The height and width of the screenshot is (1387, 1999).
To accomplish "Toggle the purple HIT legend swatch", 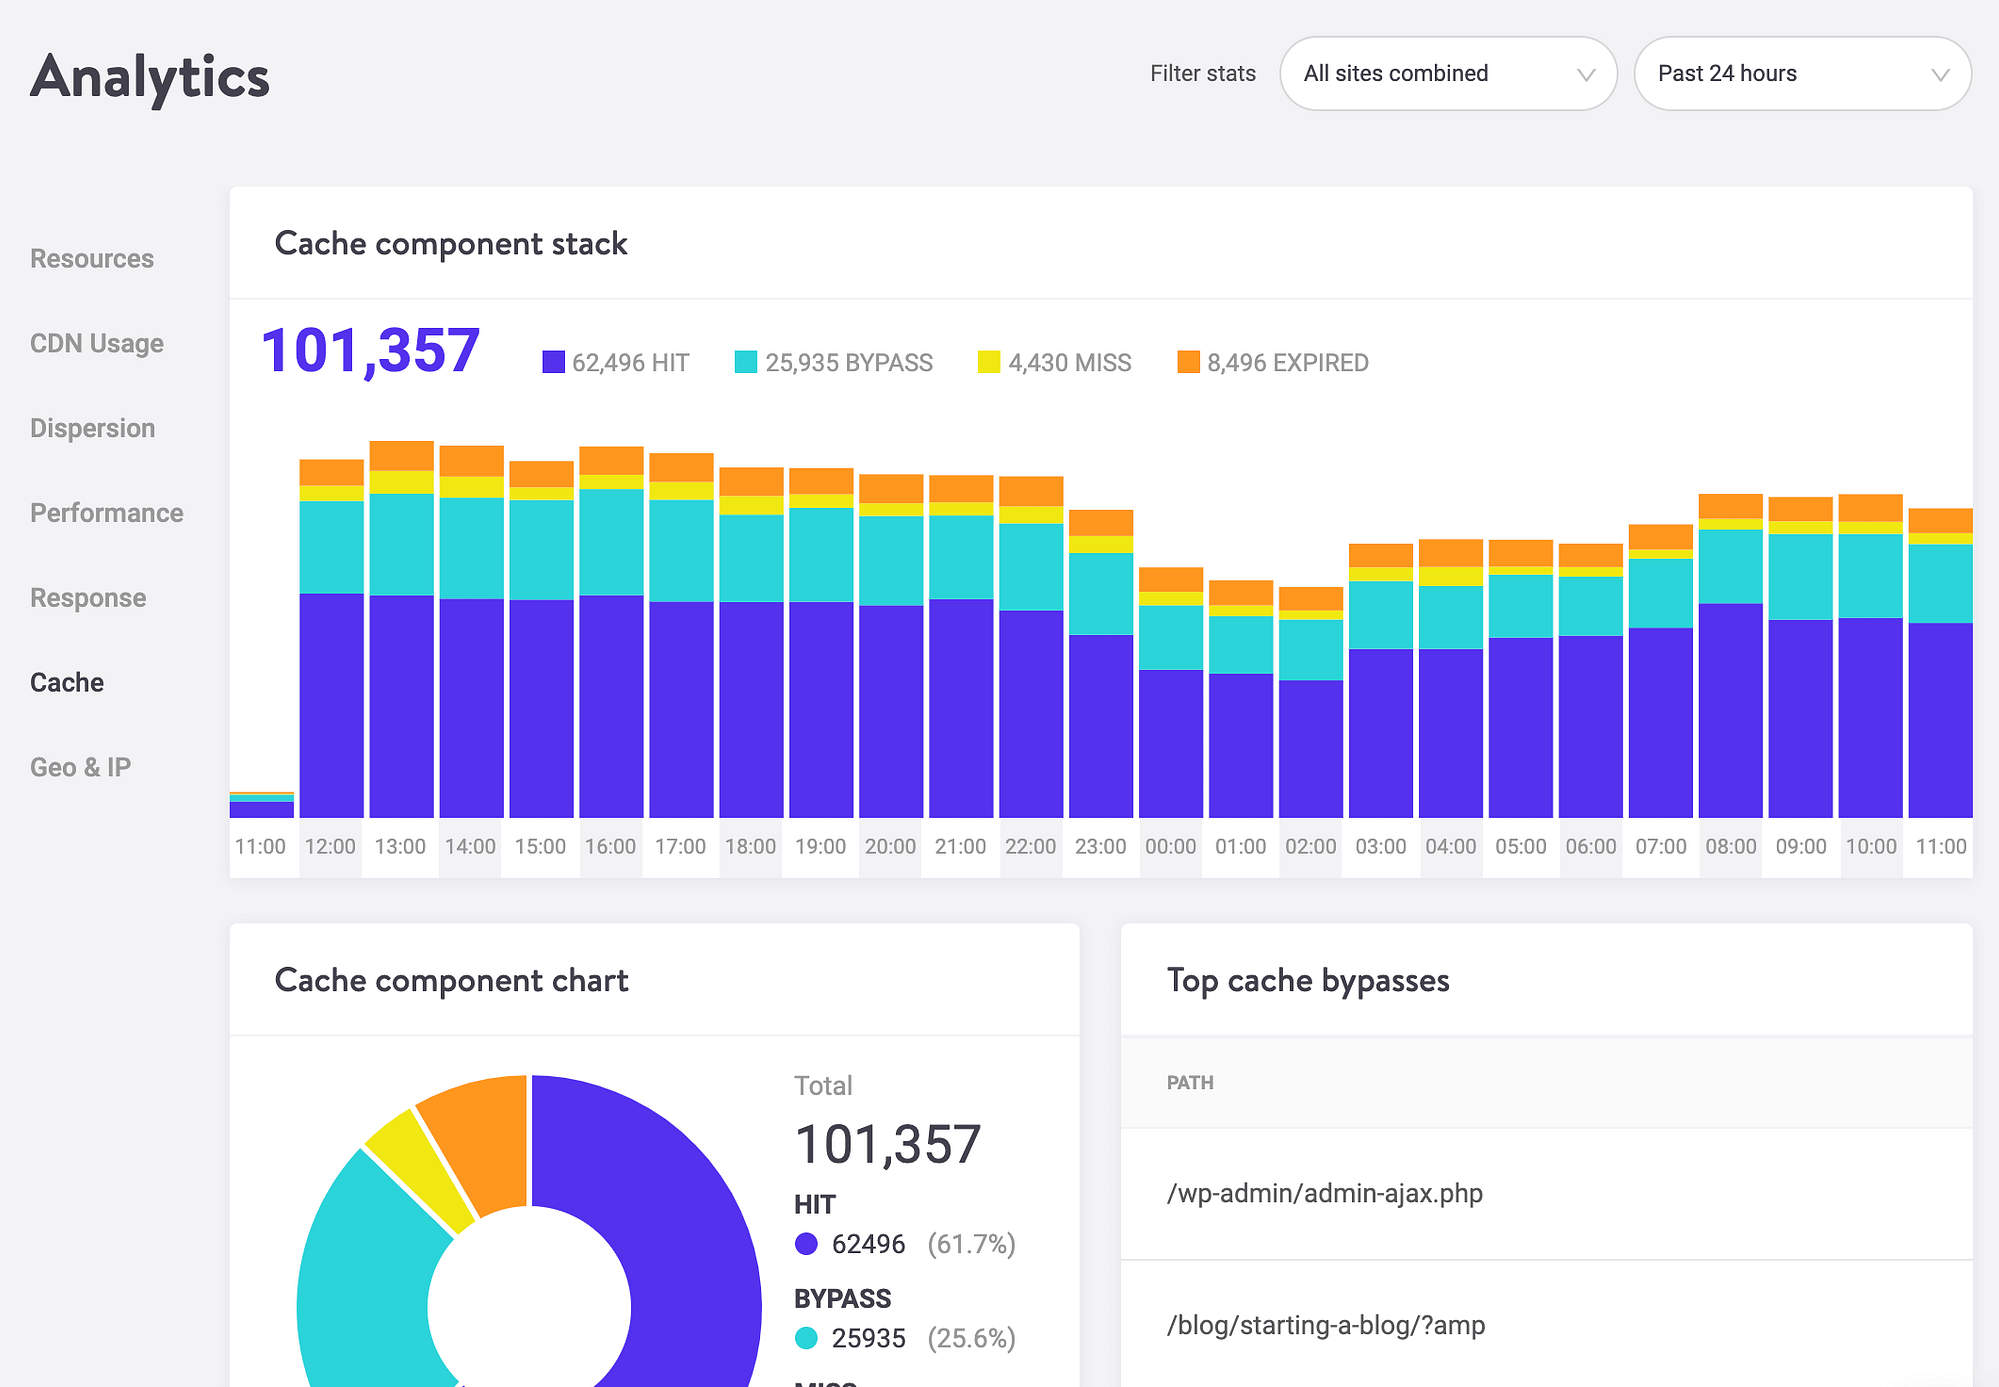I will [554, 362].
